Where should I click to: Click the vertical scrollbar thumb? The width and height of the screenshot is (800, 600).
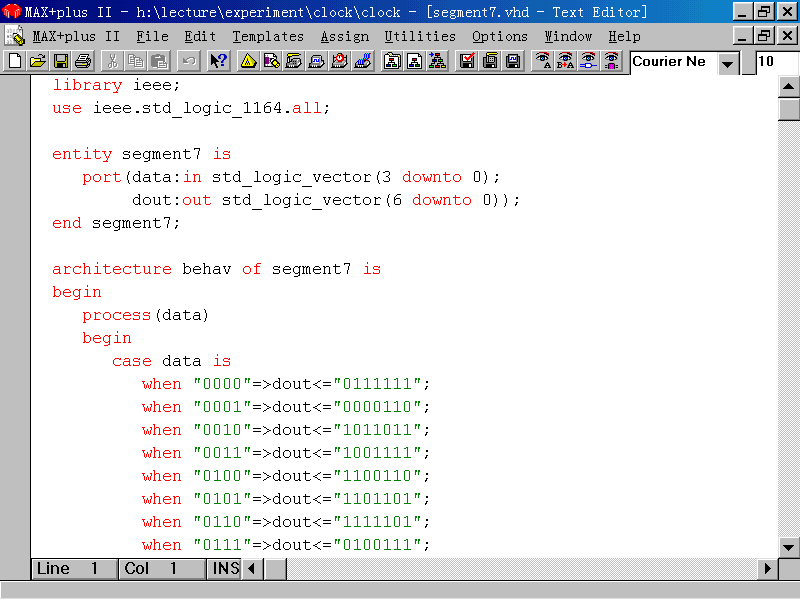(788, 109)
